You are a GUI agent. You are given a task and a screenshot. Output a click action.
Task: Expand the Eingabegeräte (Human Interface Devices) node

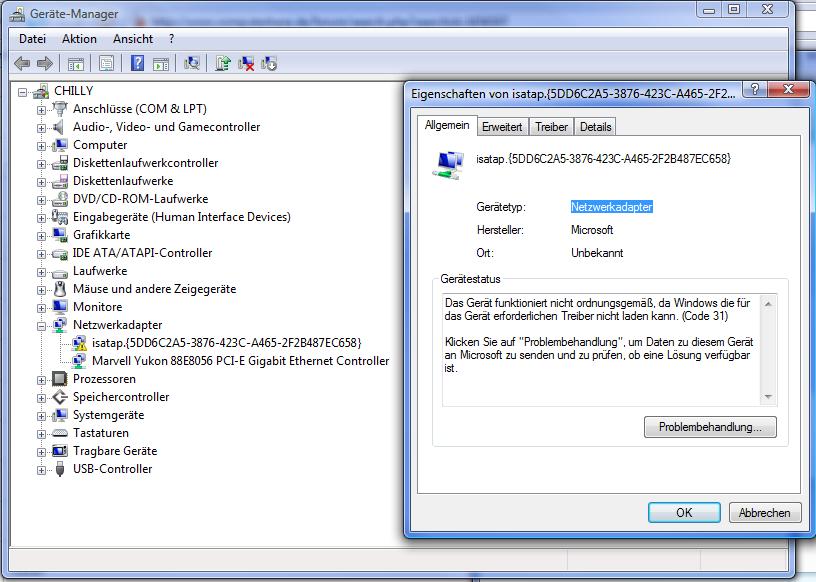coord(41,218)
